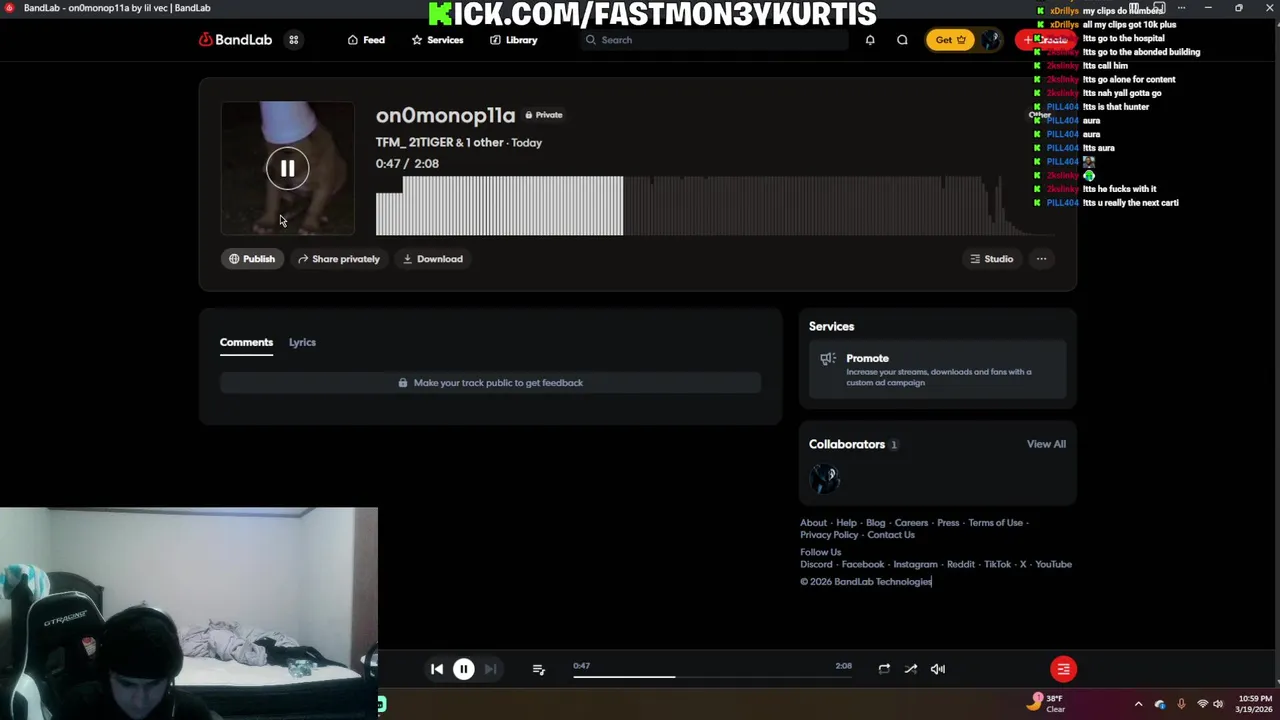This screenshot has width=1280, height=720.
Task: Open the Promote service card
Action: point(937,370)
